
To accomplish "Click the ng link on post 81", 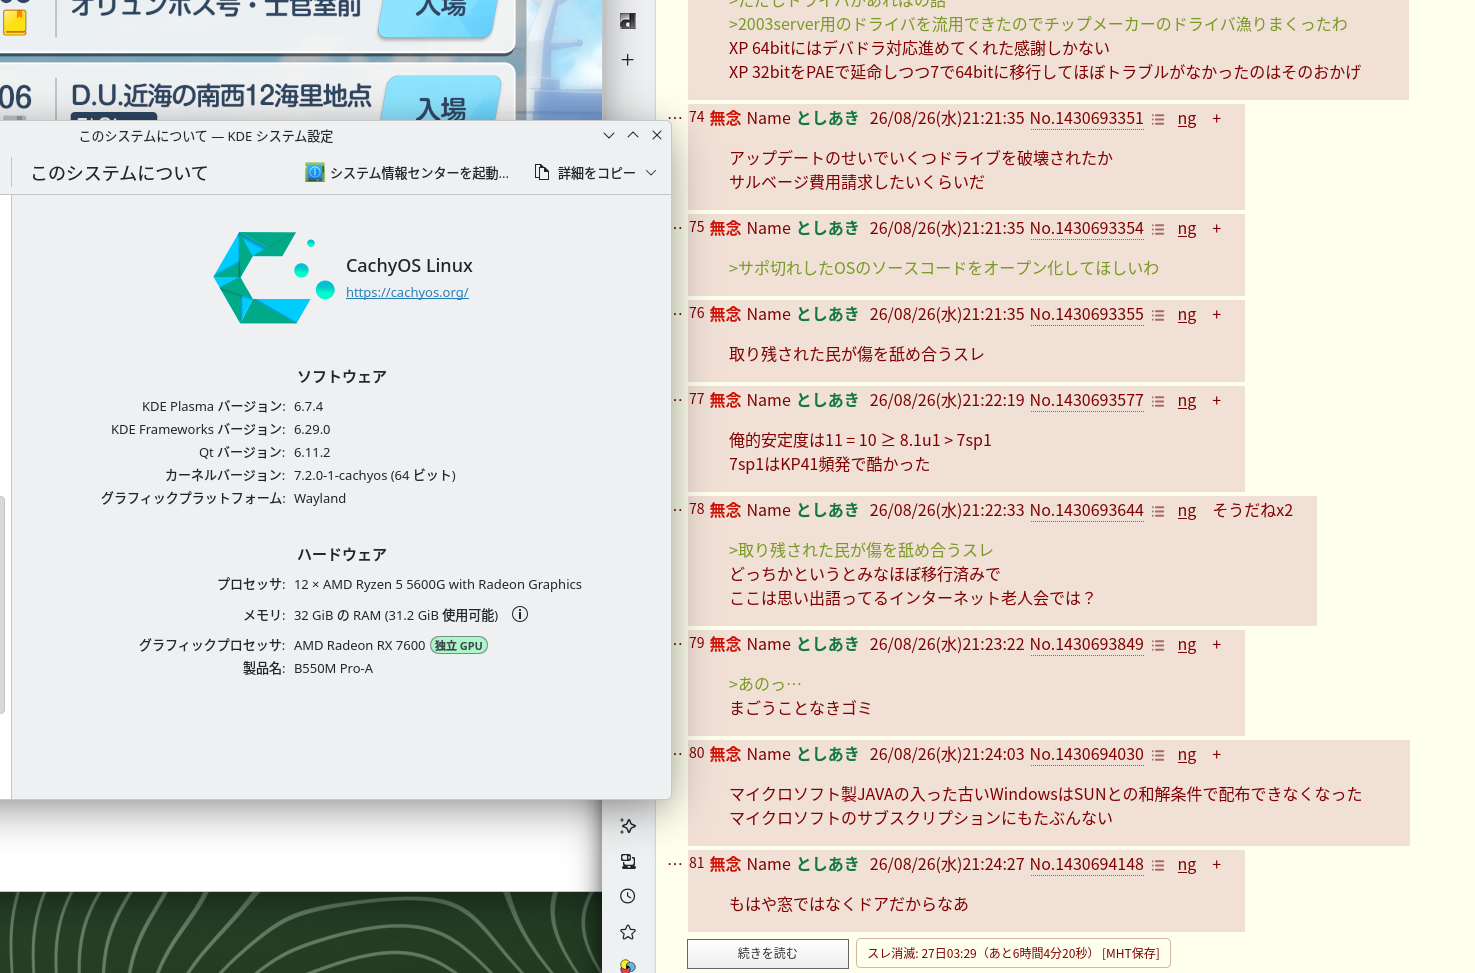I will 1187,864.
